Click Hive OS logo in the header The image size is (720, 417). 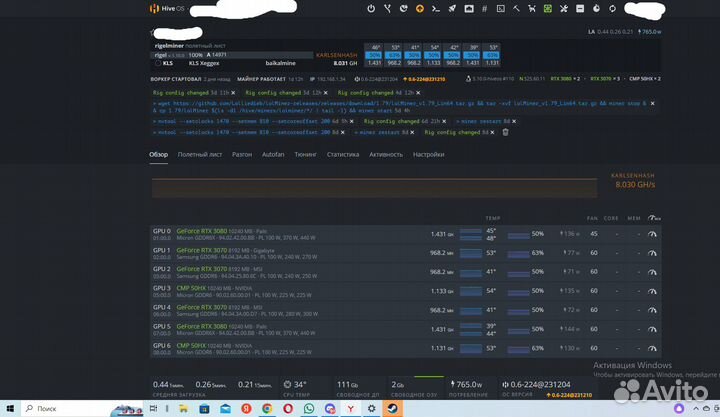167,9
